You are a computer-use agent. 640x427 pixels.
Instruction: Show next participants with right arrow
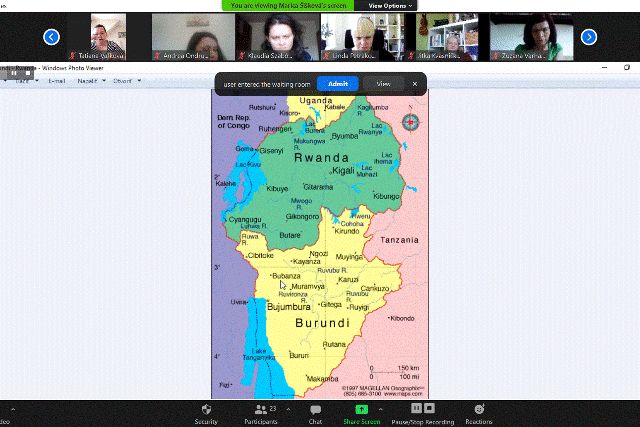[589, 37]
